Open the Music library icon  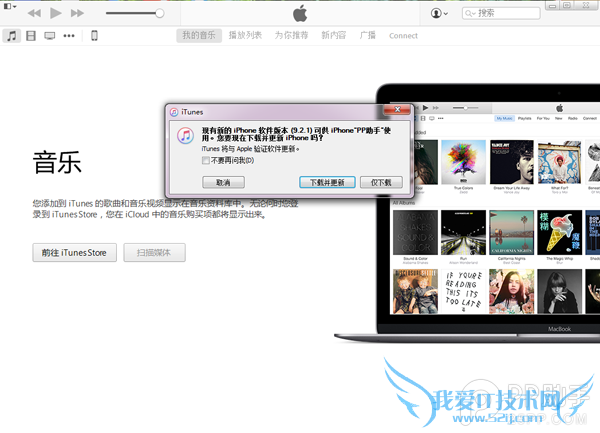(x=11, y=36)
